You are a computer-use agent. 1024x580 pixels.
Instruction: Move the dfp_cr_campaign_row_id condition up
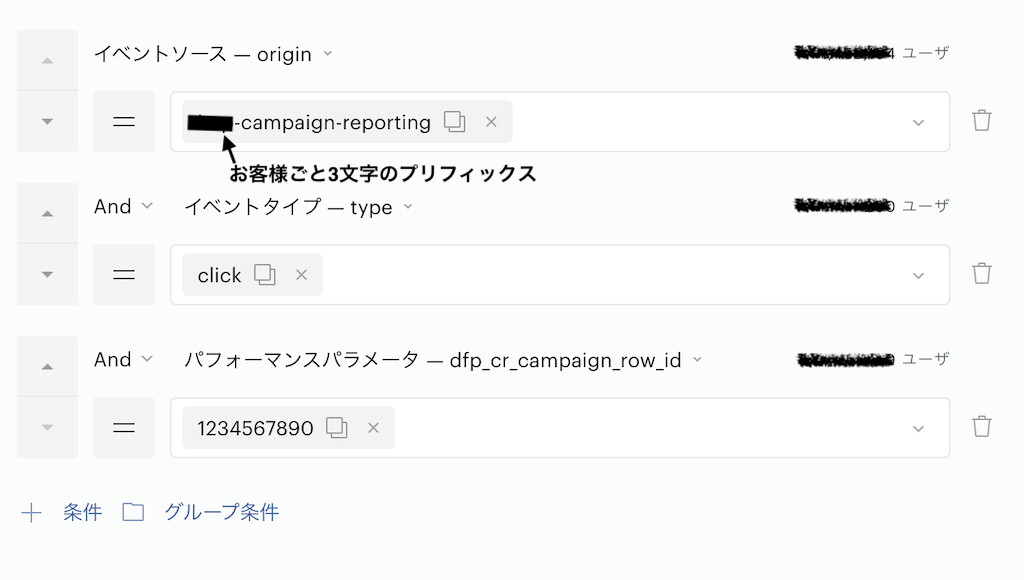(x=47, y=366)
